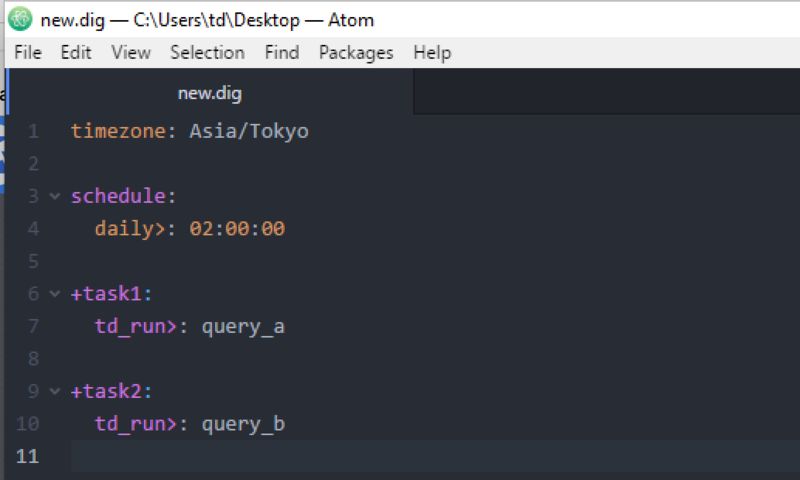Open the Packages menu
Screen dimensions: 800x480
(356, 53)
